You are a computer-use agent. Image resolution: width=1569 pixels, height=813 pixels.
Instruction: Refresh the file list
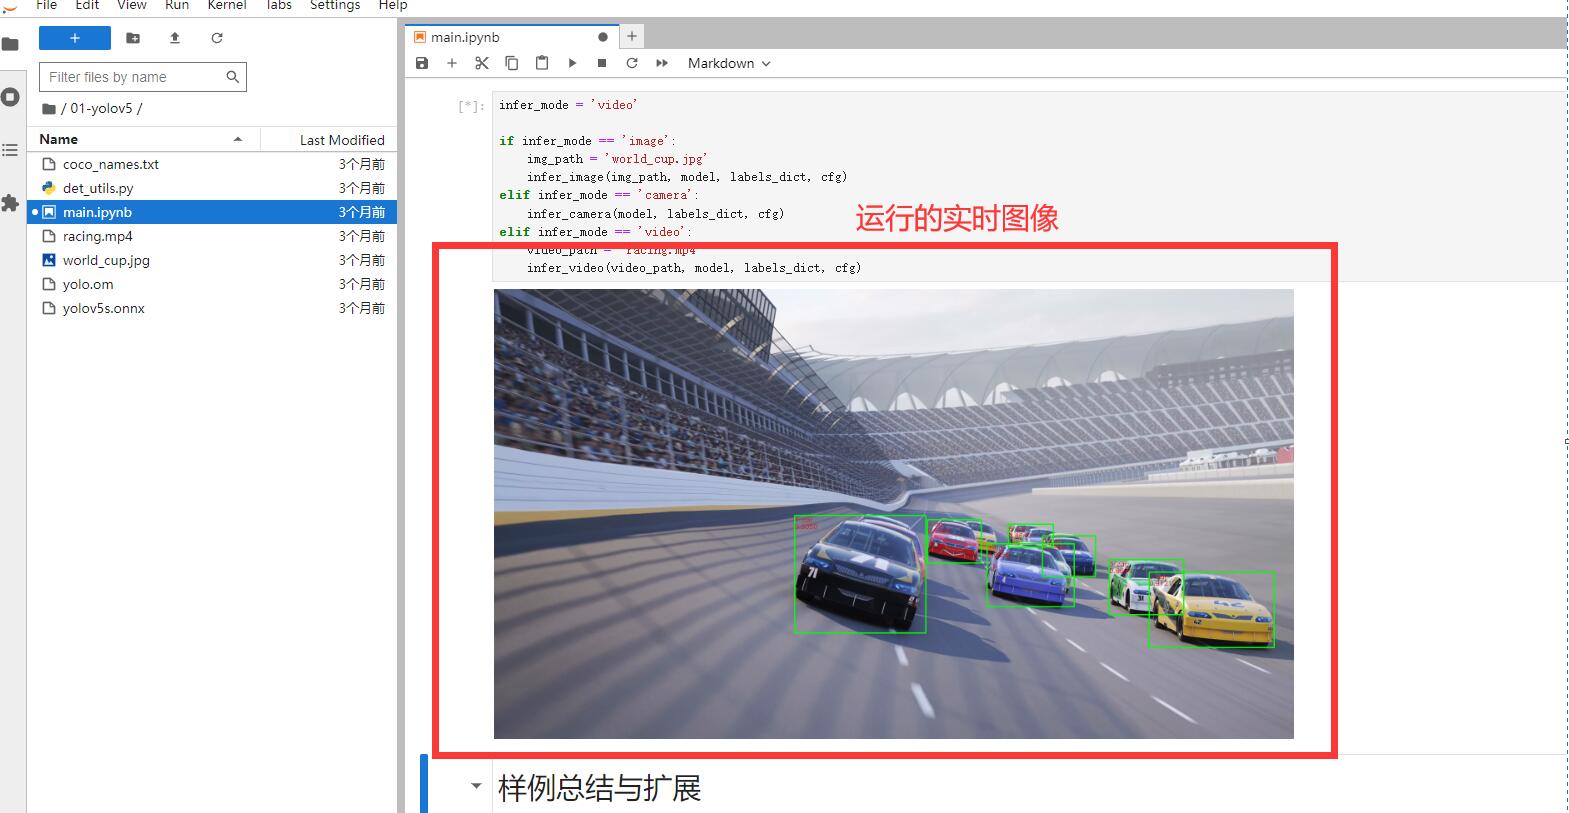click(x=217, y=38)
